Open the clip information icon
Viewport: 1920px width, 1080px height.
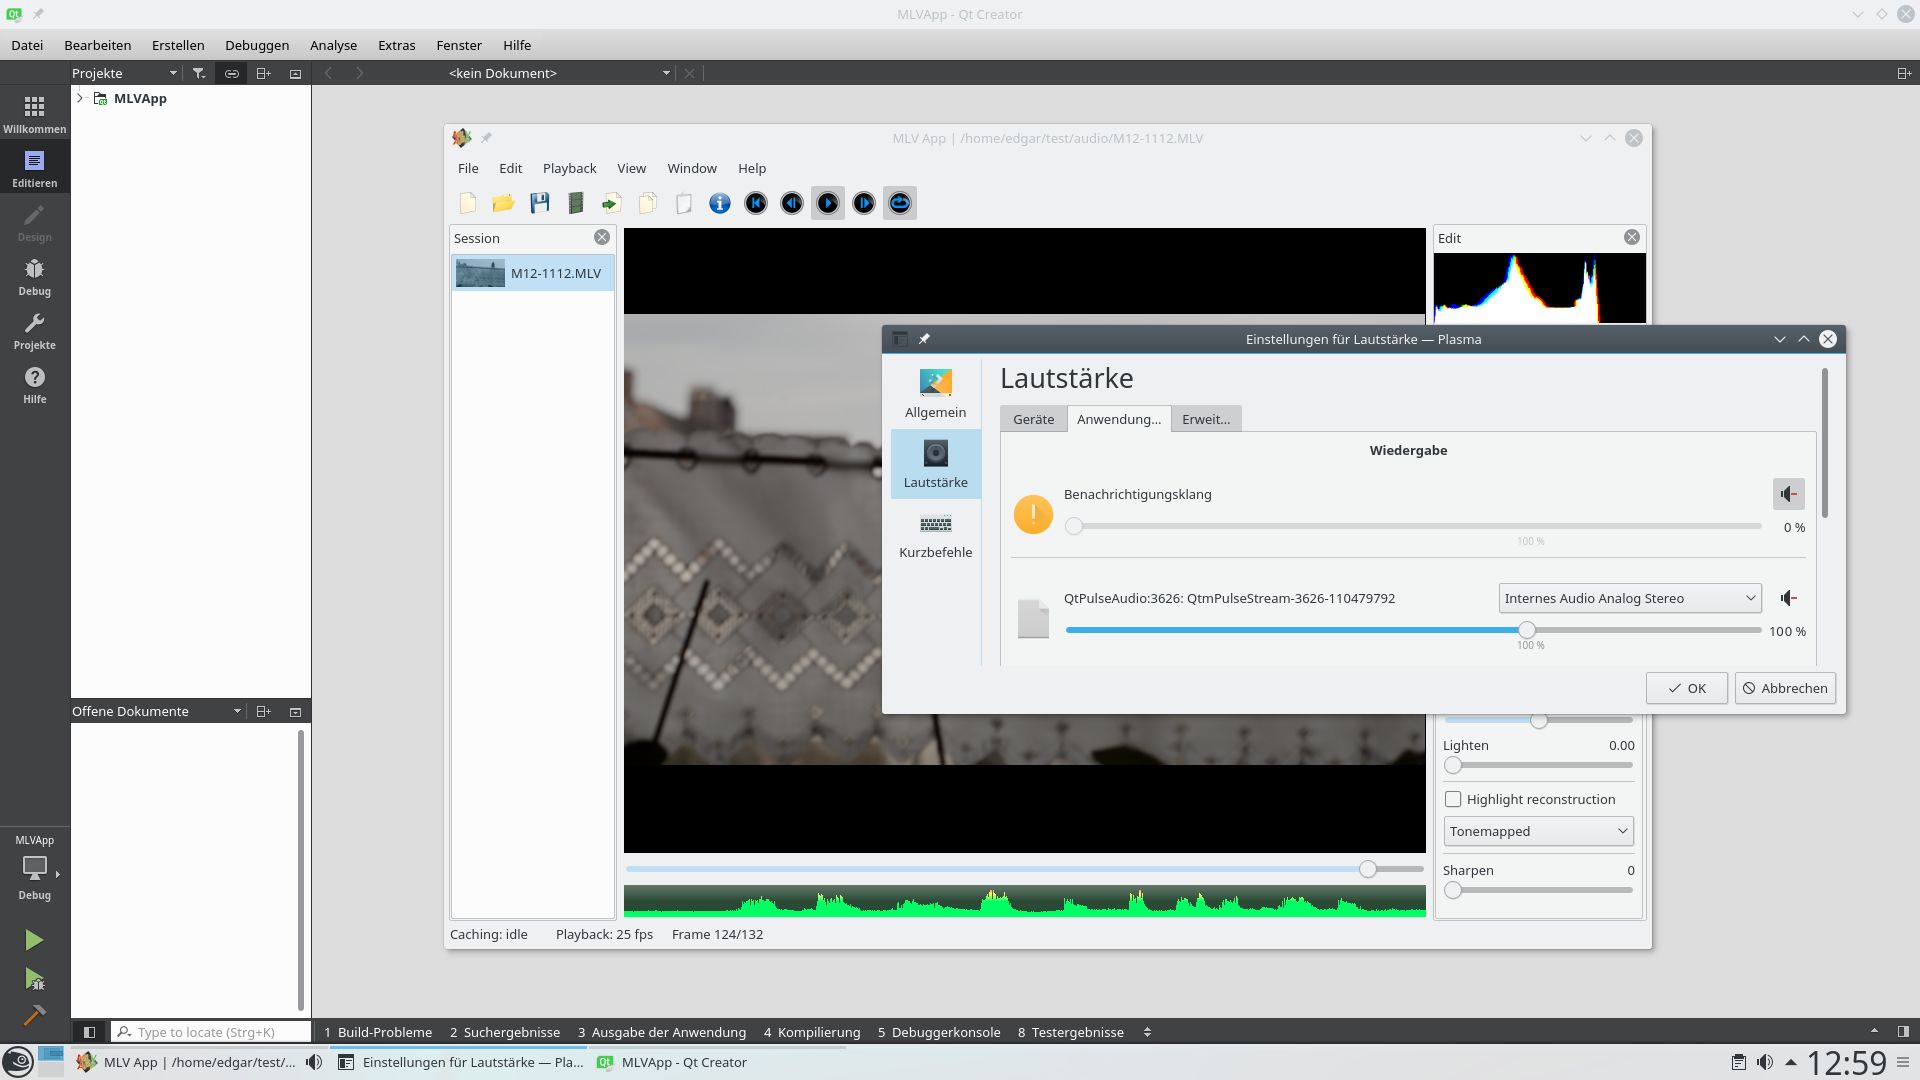pyautogui.click(x=720, y=203)
